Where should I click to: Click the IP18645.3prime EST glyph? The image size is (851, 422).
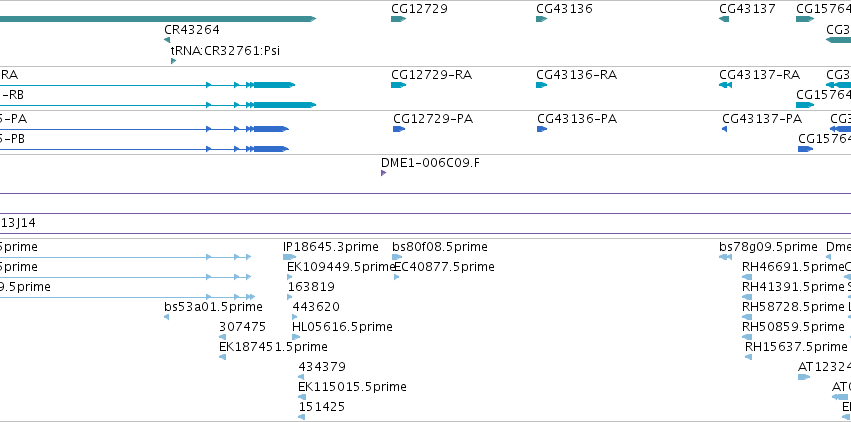[290, 257]
